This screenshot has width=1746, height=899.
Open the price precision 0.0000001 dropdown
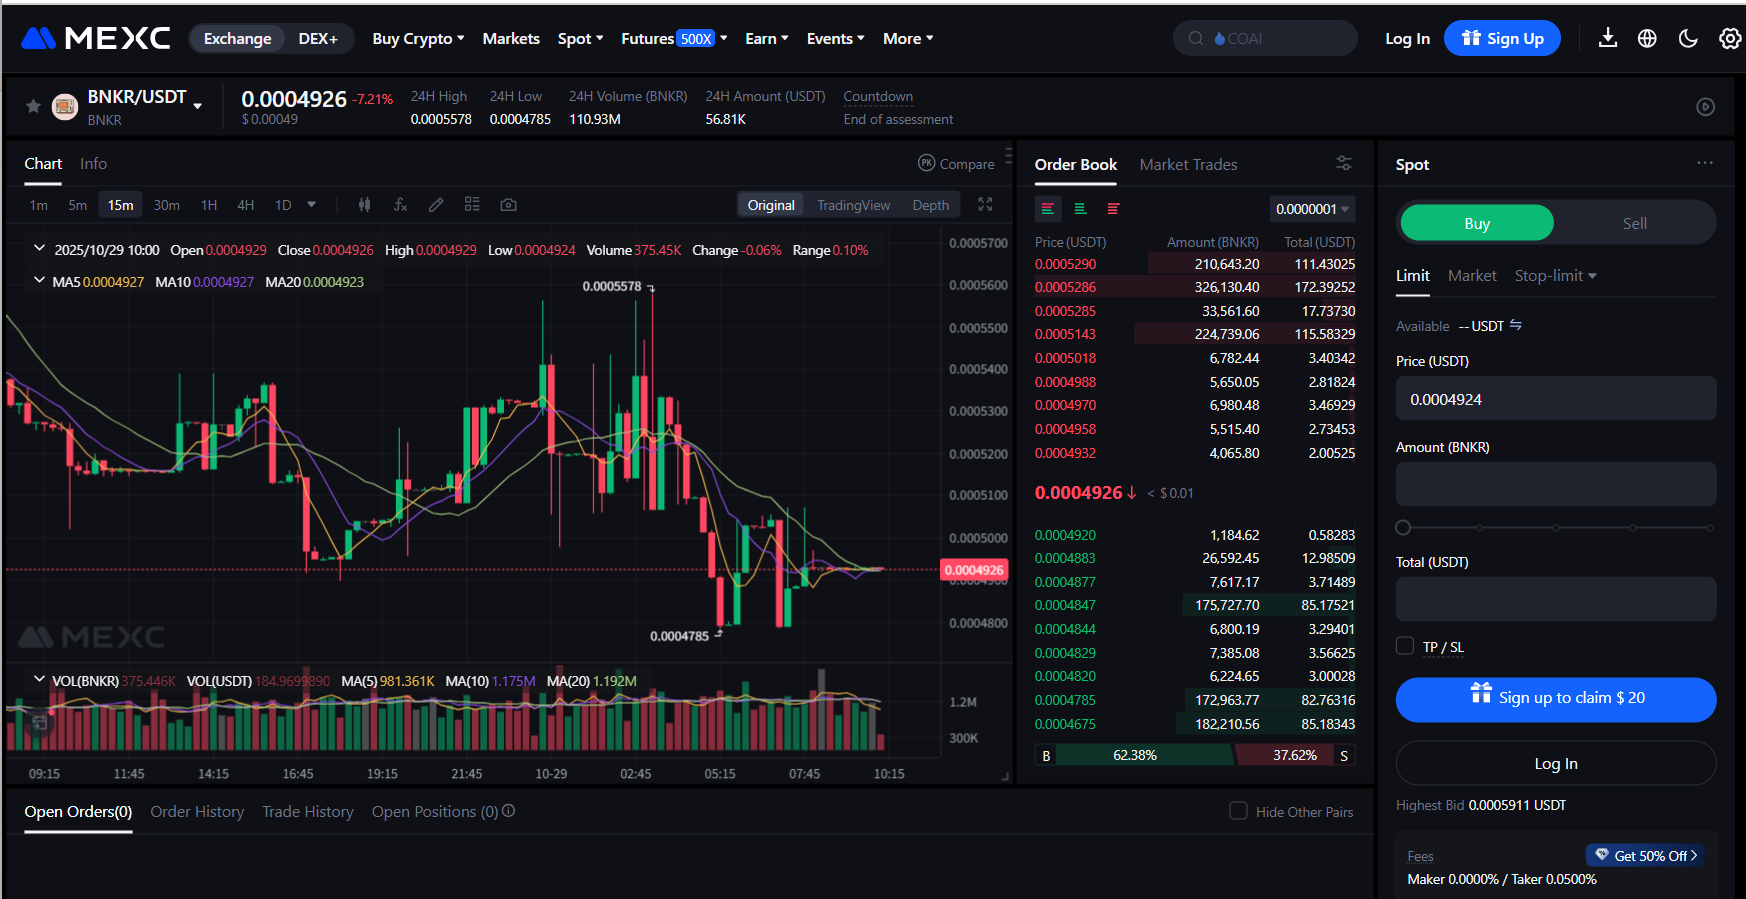coord(1312,209)
